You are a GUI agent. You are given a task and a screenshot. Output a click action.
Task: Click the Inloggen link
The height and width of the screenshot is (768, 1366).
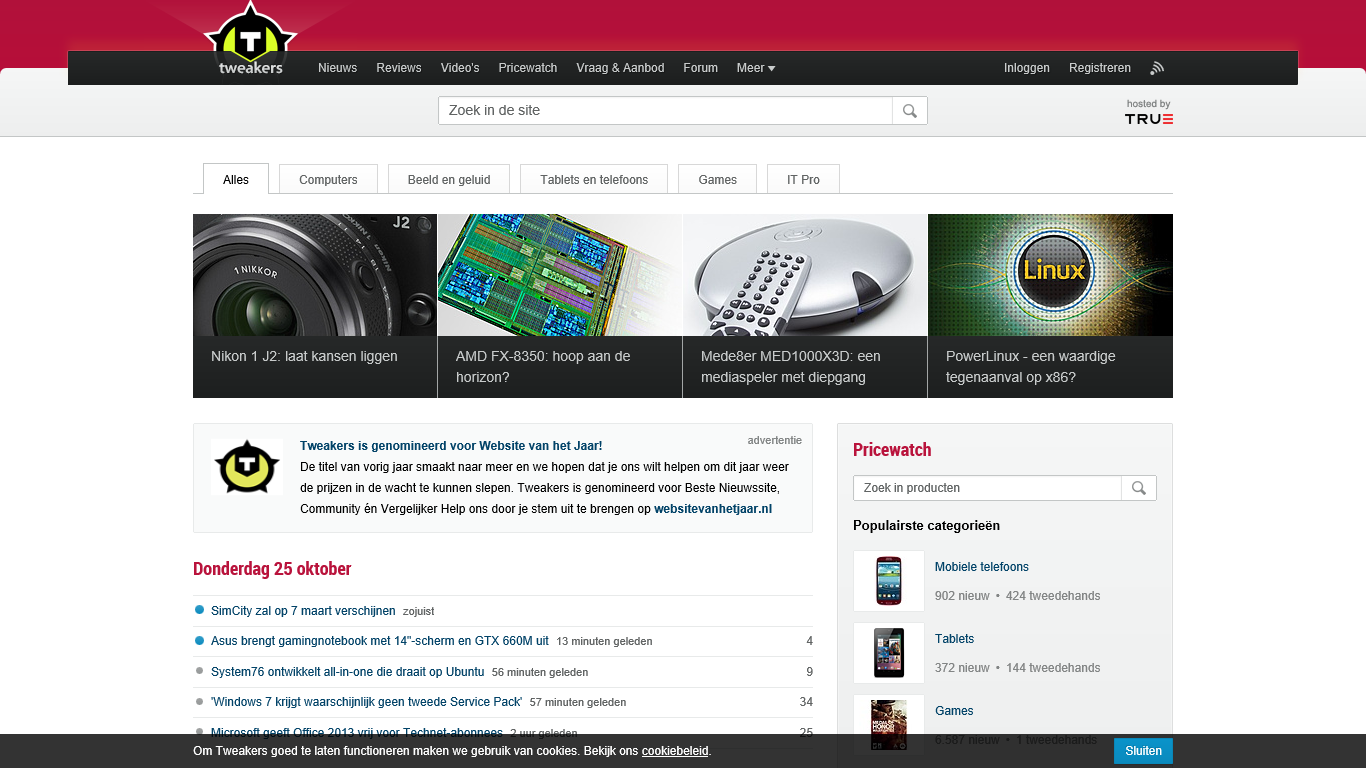(1027, 68)
